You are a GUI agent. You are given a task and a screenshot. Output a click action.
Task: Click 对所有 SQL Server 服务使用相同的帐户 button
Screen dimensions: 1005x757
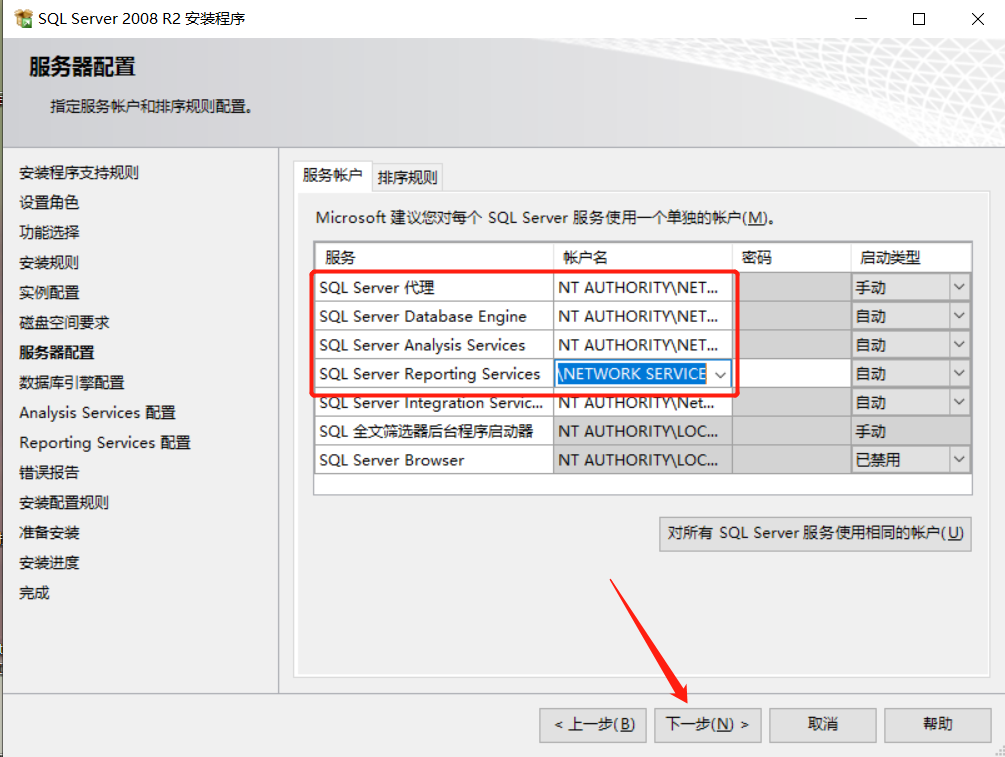pyautogui.click(x=815, y=533)
